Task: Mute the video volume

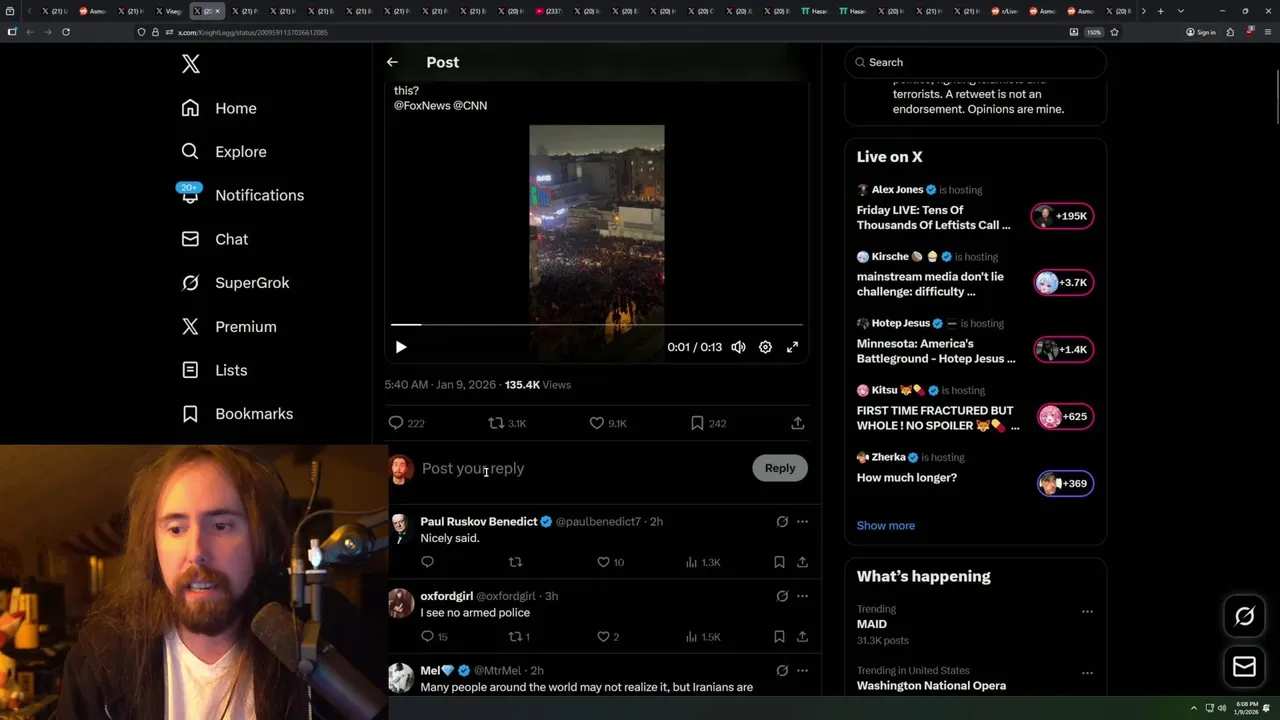Action: pos(738,347)
